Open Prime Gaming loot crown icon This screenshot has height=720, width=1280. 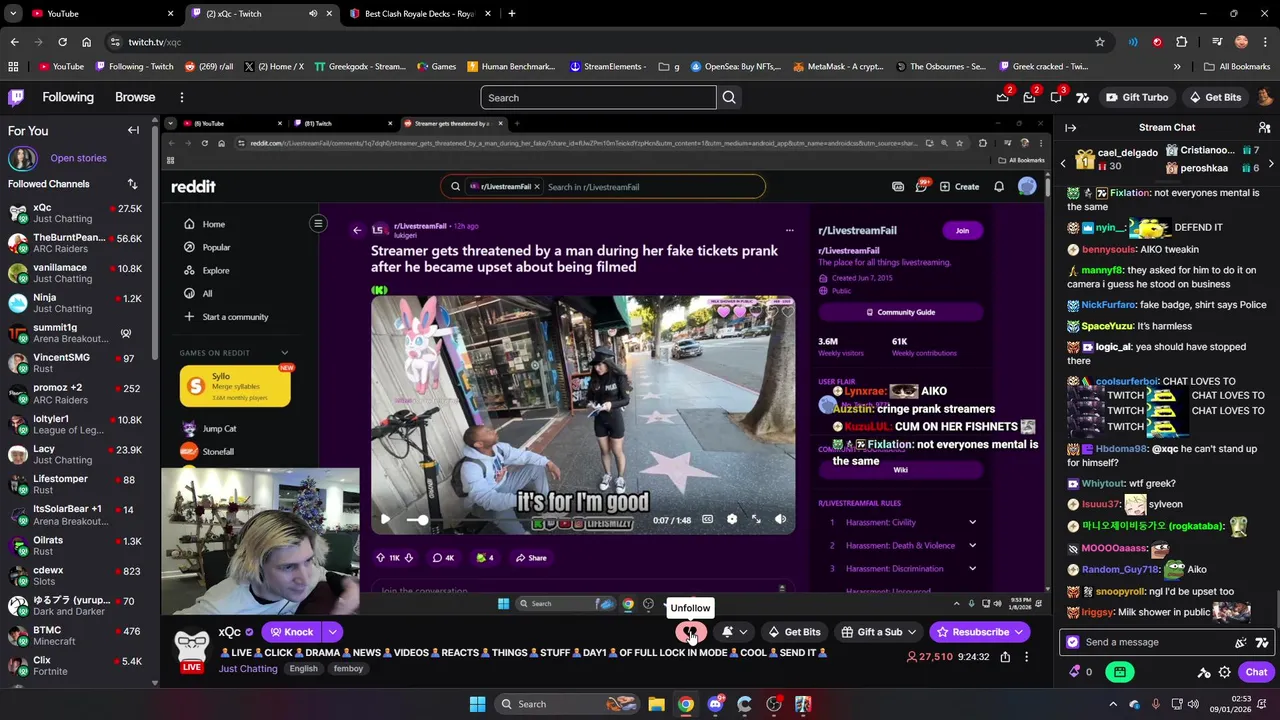(1003, 97)
